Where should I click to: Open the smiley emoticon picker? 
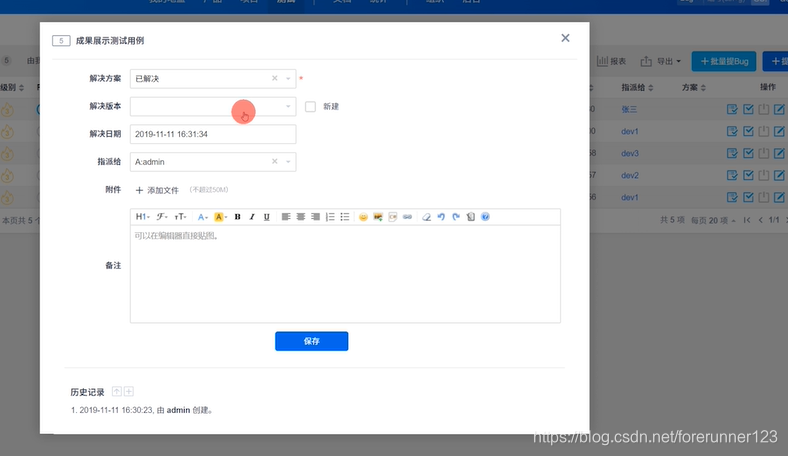point(363,217)
